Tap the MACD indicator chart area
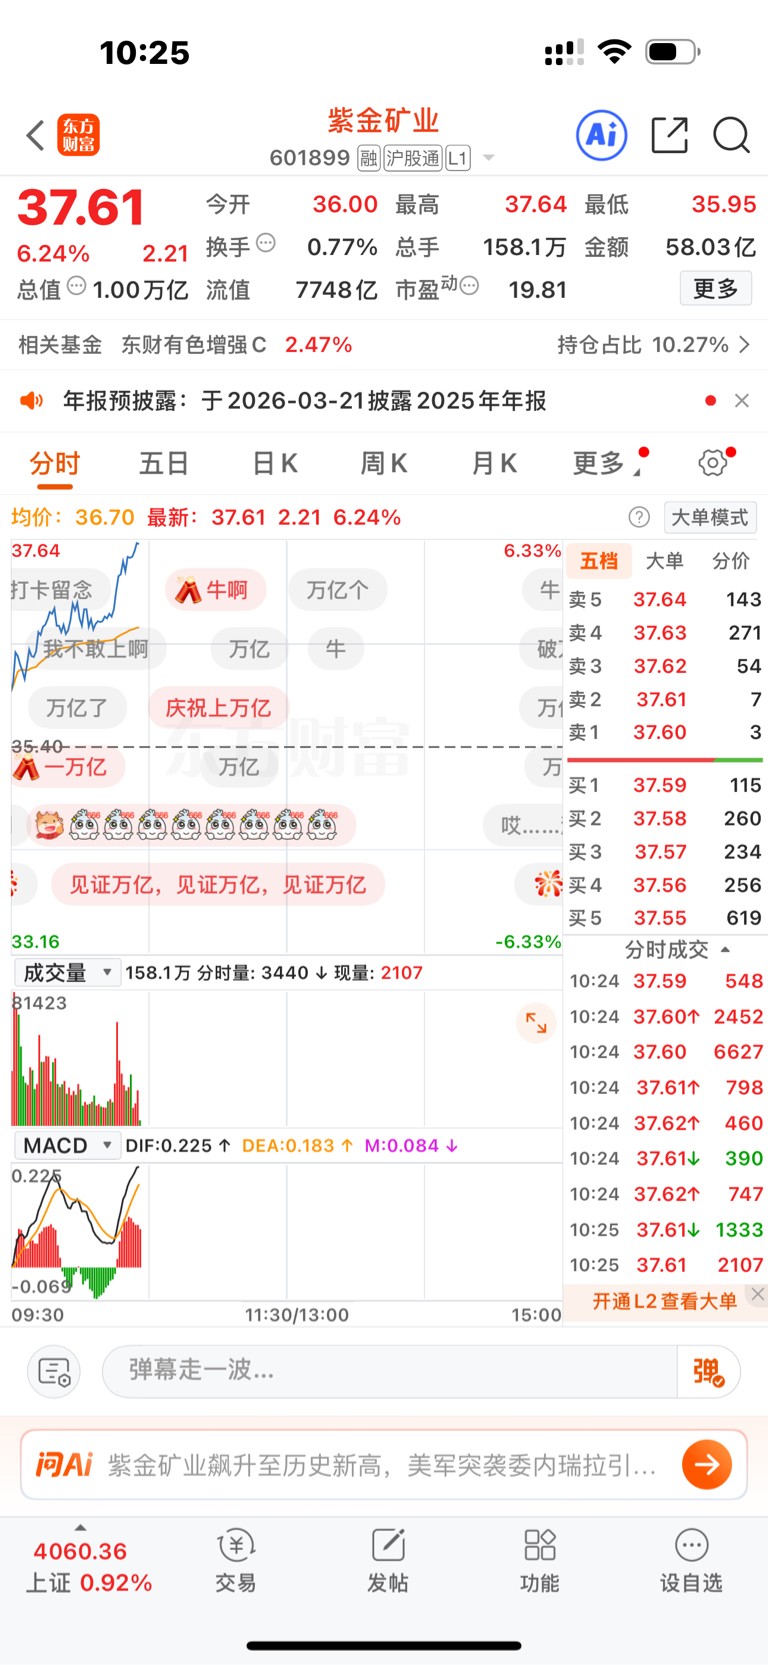This screenshot has width=768, height=1665. pos(287,1232)
